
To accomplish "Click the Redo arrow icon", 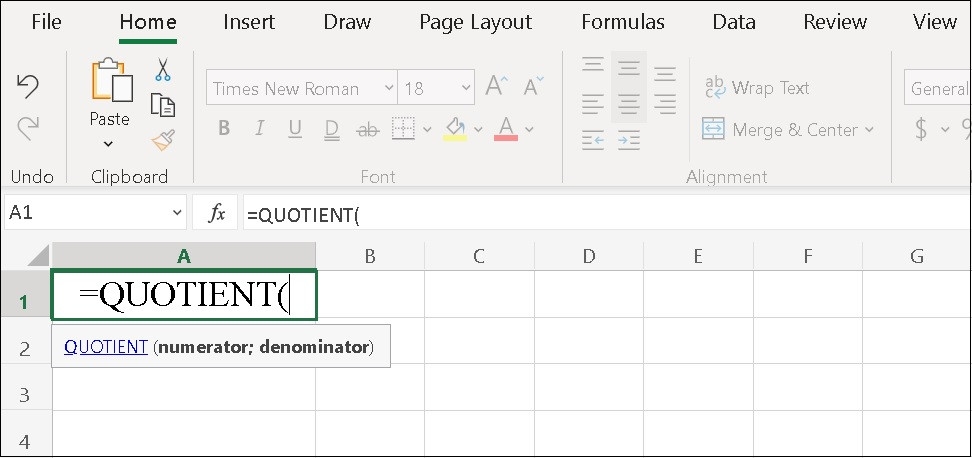I will tap(28, 128).
